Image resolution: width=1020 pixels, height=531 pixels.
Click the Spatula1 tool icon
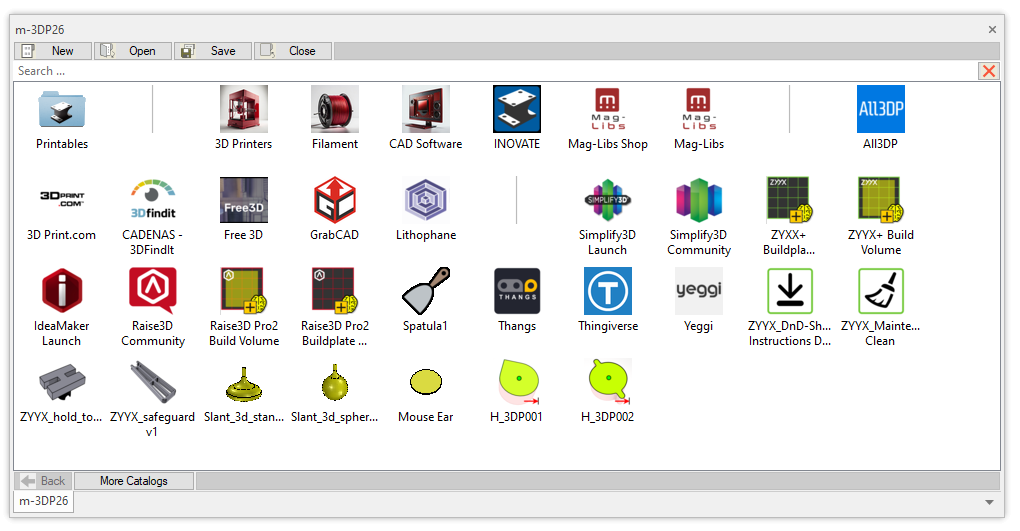pyautogui.click(x=425, y=292)
